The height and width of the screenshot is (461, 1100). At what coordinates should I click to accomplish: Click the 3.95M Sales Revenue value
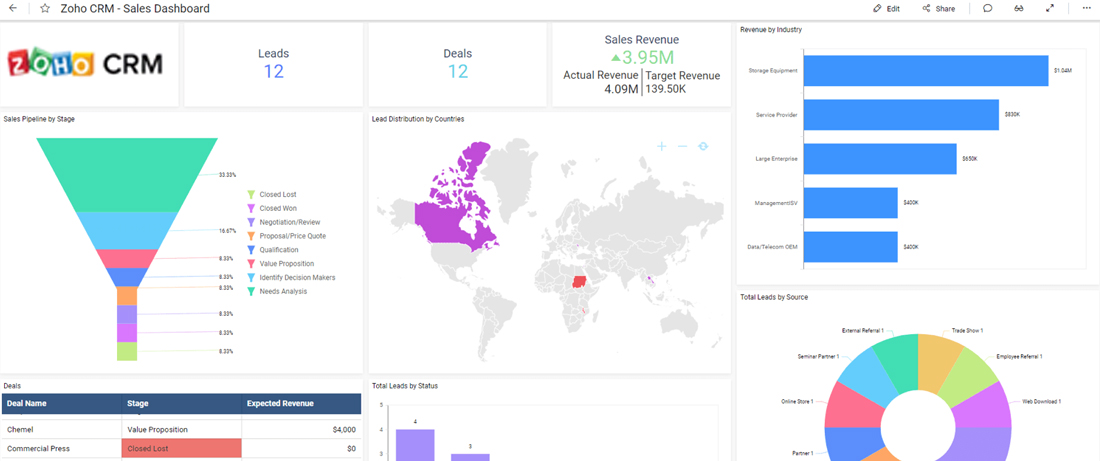[x=642, y=57]
